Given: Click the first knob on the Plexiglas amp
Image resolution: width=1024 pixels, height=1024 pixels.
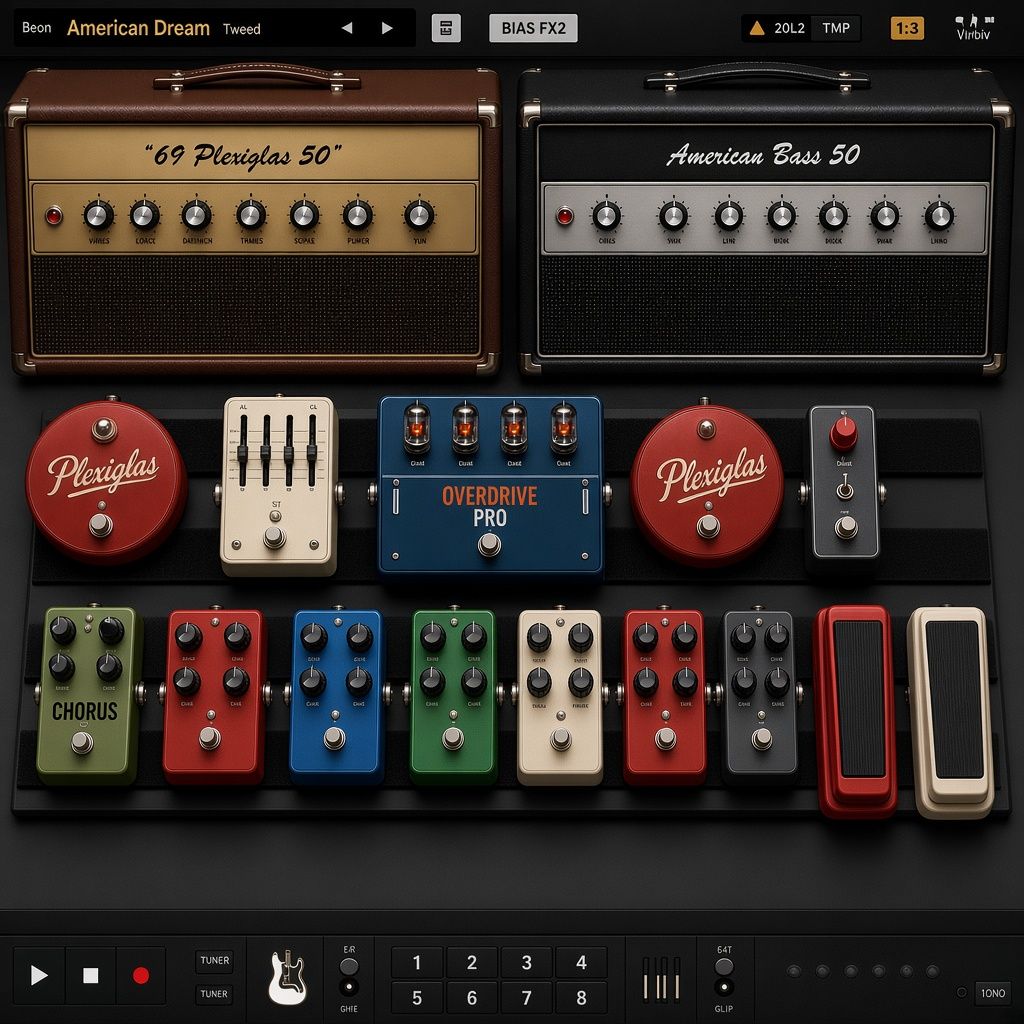Looking at the screenshot, I should 99,215.
